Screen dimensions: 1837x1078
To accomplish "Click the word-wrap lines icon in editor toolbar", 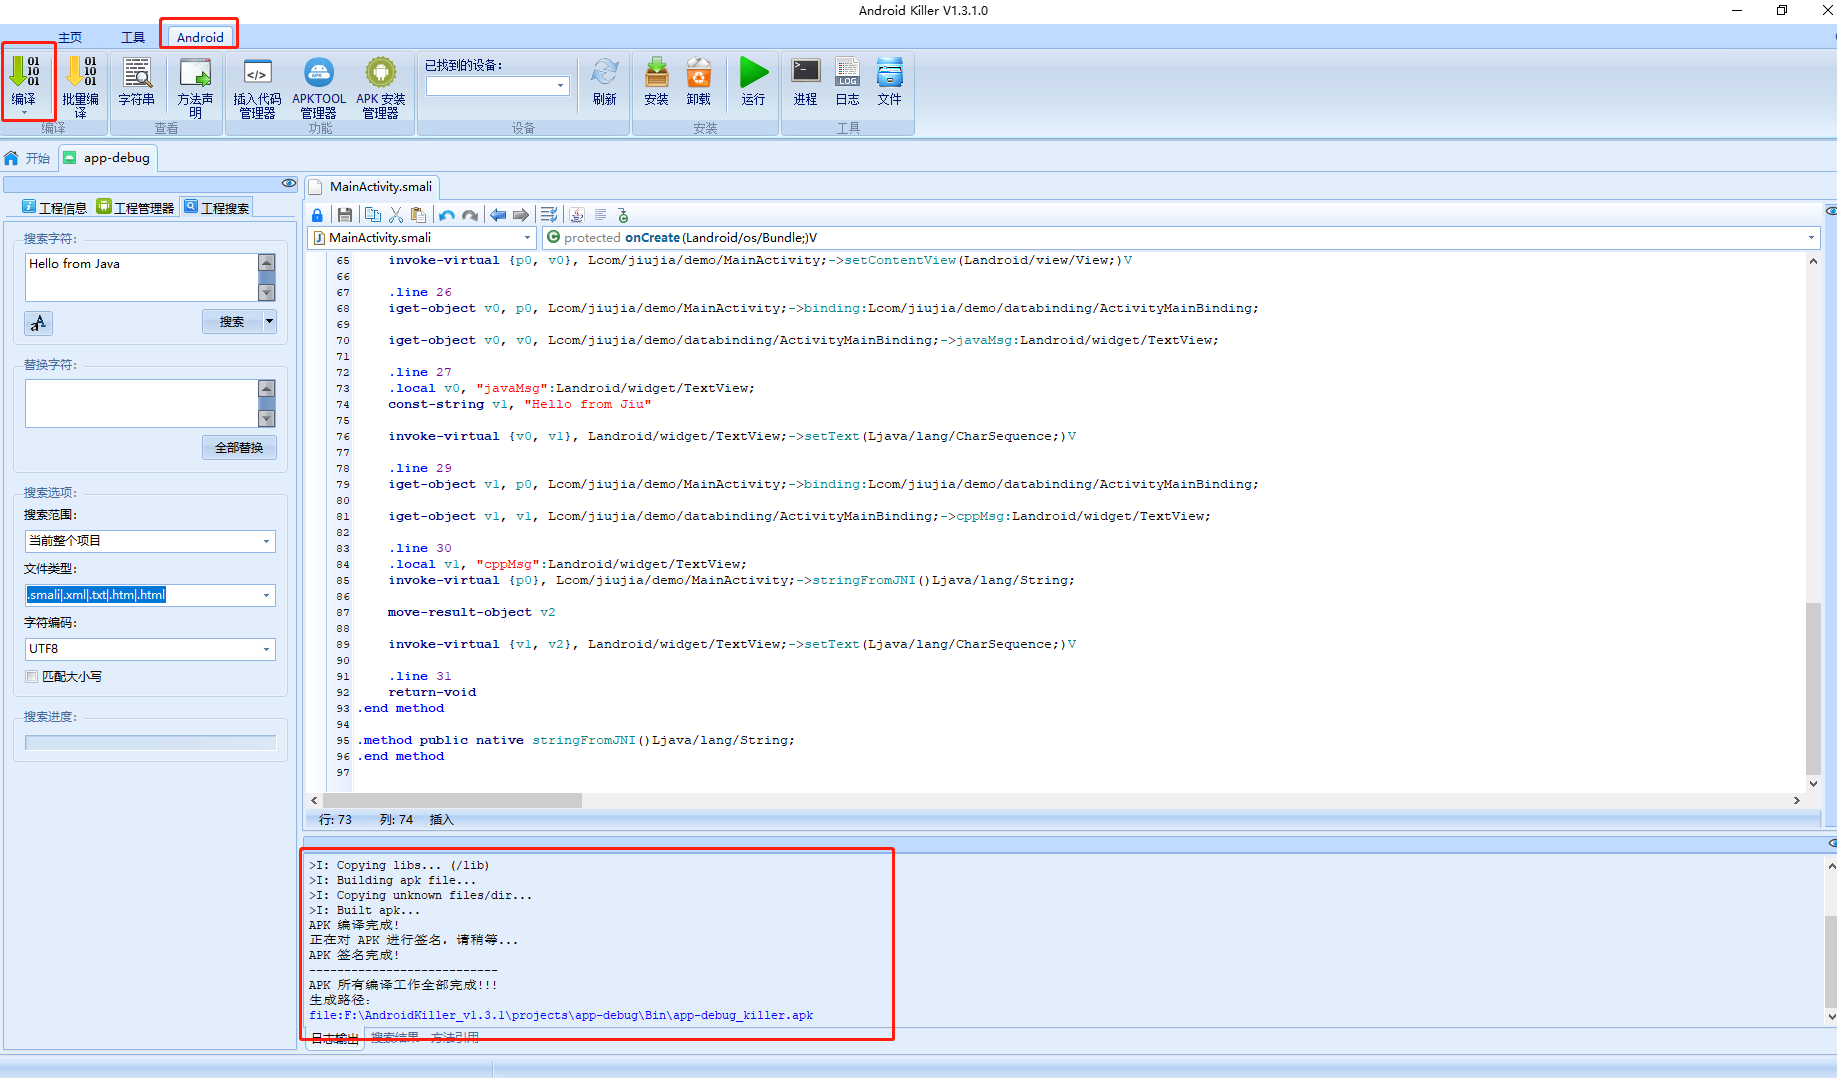I will click(x=549, y=215).
